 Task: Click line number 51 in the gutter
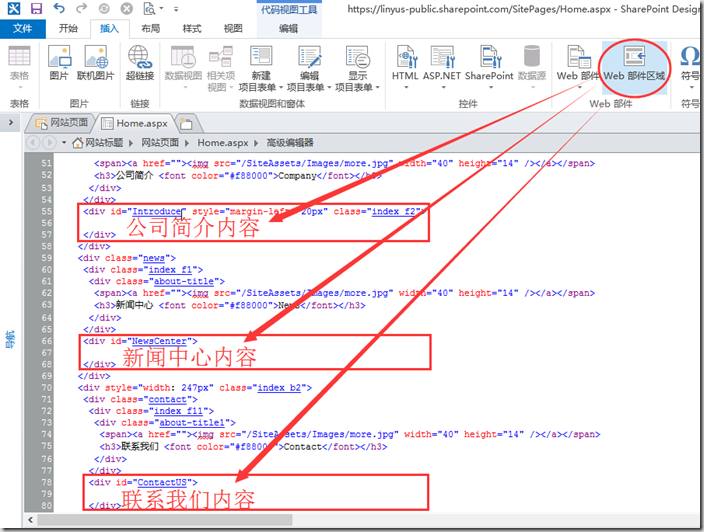(x=47, y=163)
